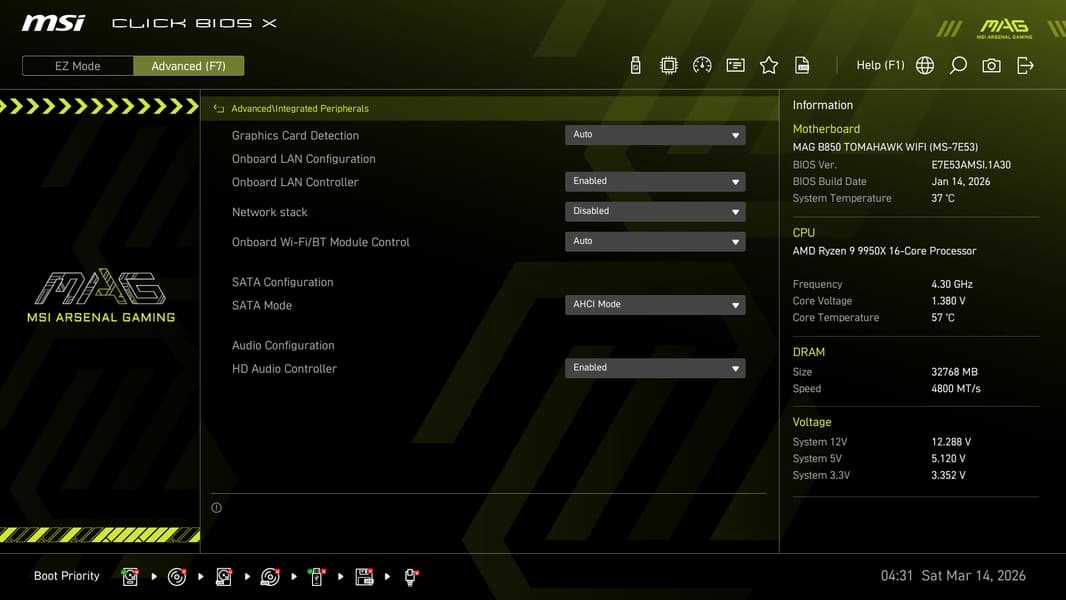Image resolution: width=1066 pixels, height=600 pixels.
Task: Select the first hard disk boot device icon
Action: 130,577
